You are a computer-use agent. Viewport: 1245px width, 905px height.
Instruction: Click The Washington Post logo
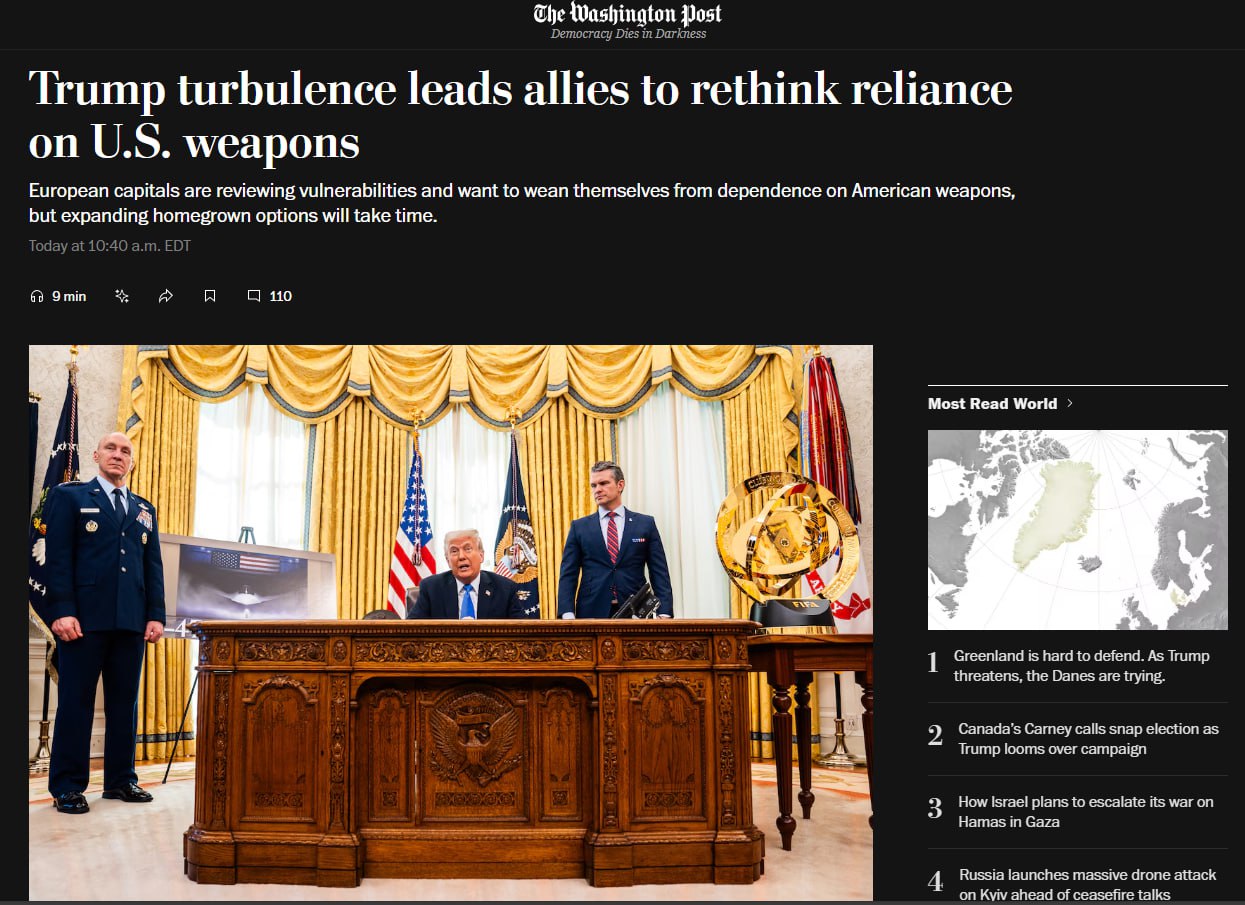click(x=627, y=14)
